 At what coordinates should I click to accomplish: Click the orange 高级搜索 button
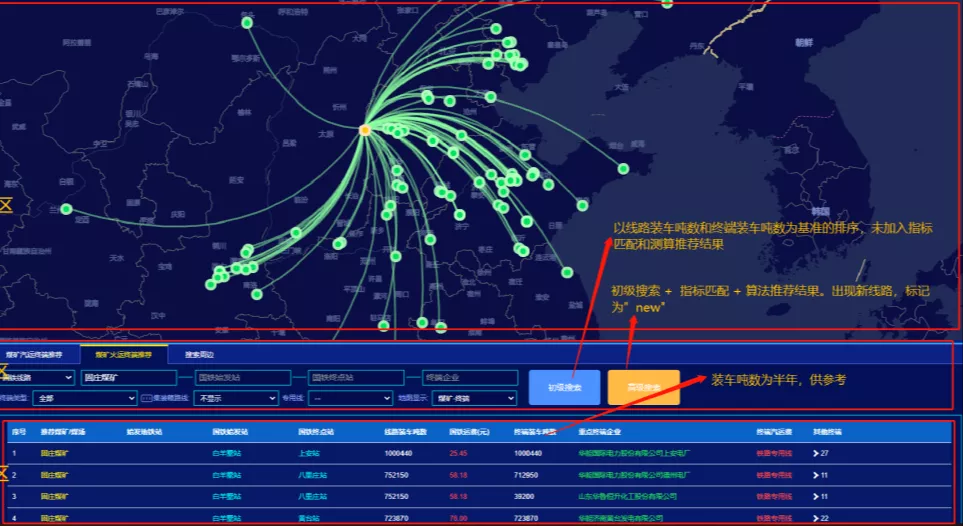click(x=644, y=387)
